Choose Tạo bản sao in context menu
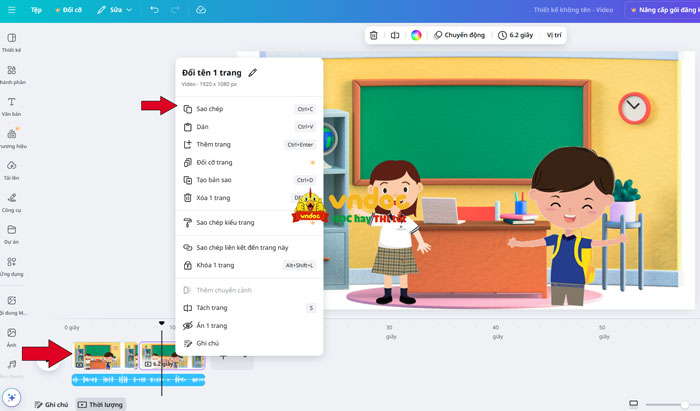The image size is (700, 411). point(214,180)
